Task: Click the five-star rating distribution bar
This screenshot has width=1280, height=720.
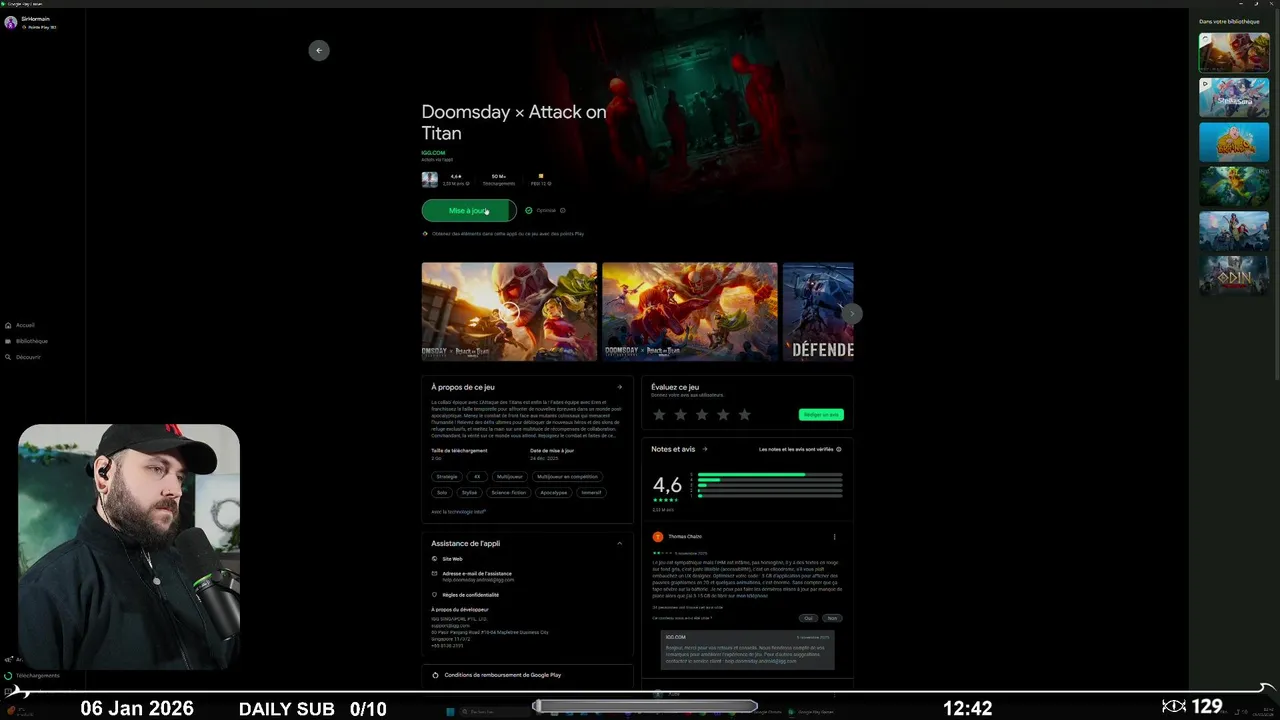Action: coord(770,474)
